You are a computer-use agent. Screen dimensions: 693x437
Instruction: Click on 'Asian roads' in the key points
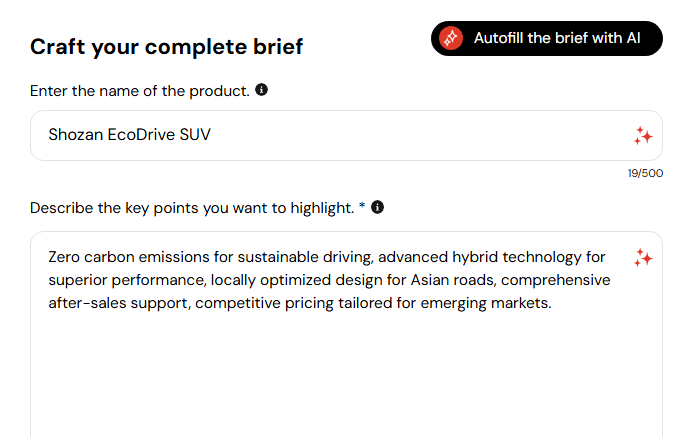[x=453, y=280]
